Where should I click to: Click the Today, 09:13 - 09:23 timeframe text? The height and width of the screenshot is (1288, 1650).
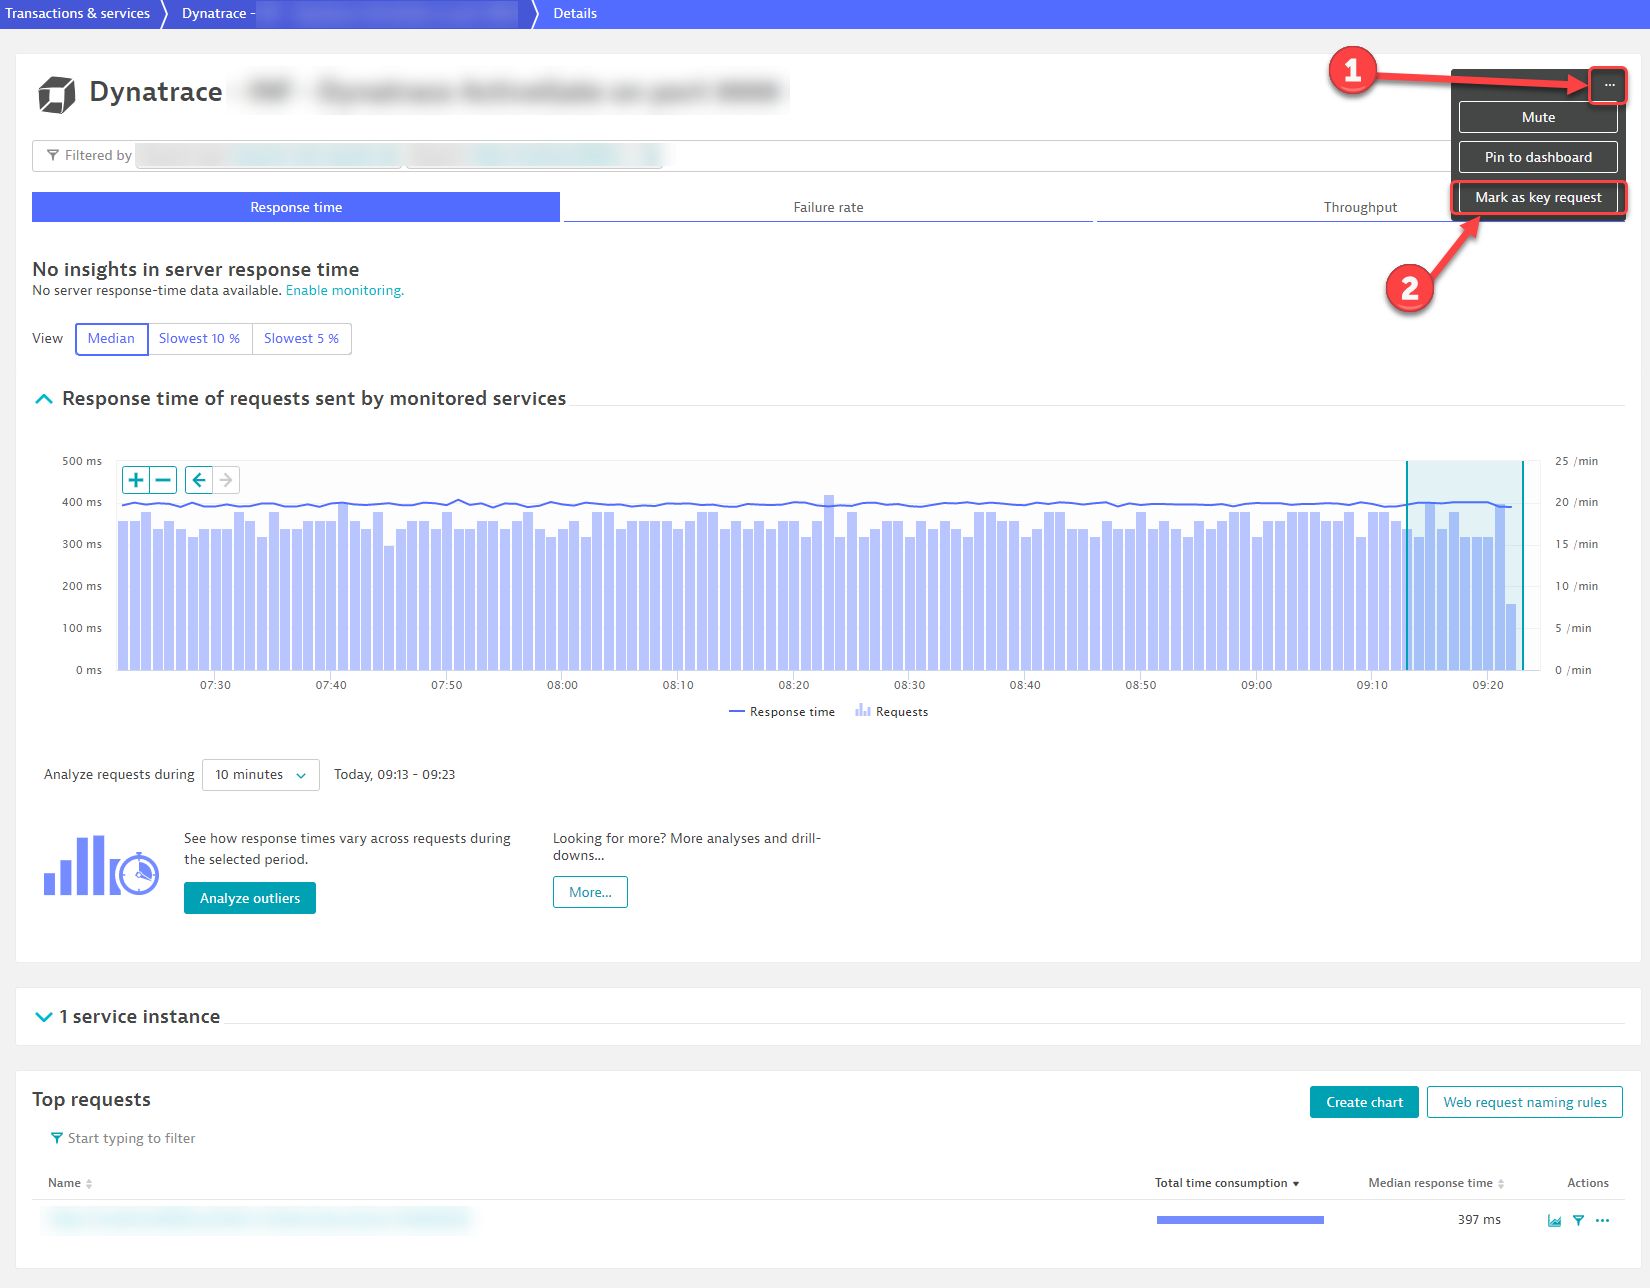pyautogui.click(x=394, y=775)
